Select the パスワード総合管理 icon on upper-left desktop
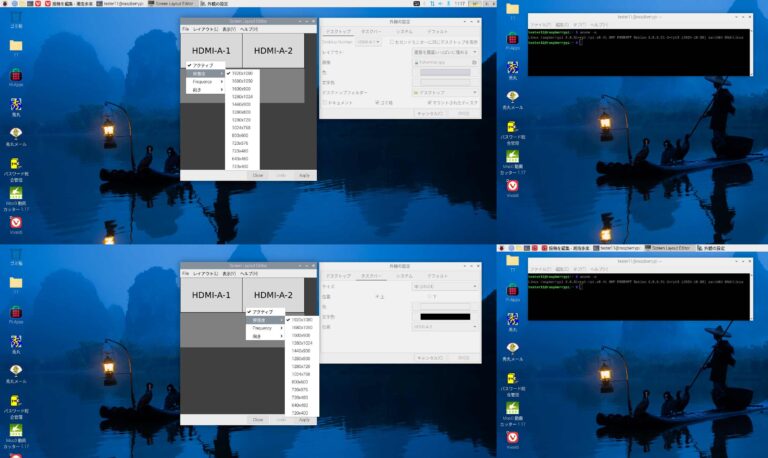This screenshot has height=458, width=768. click(16, 169)
